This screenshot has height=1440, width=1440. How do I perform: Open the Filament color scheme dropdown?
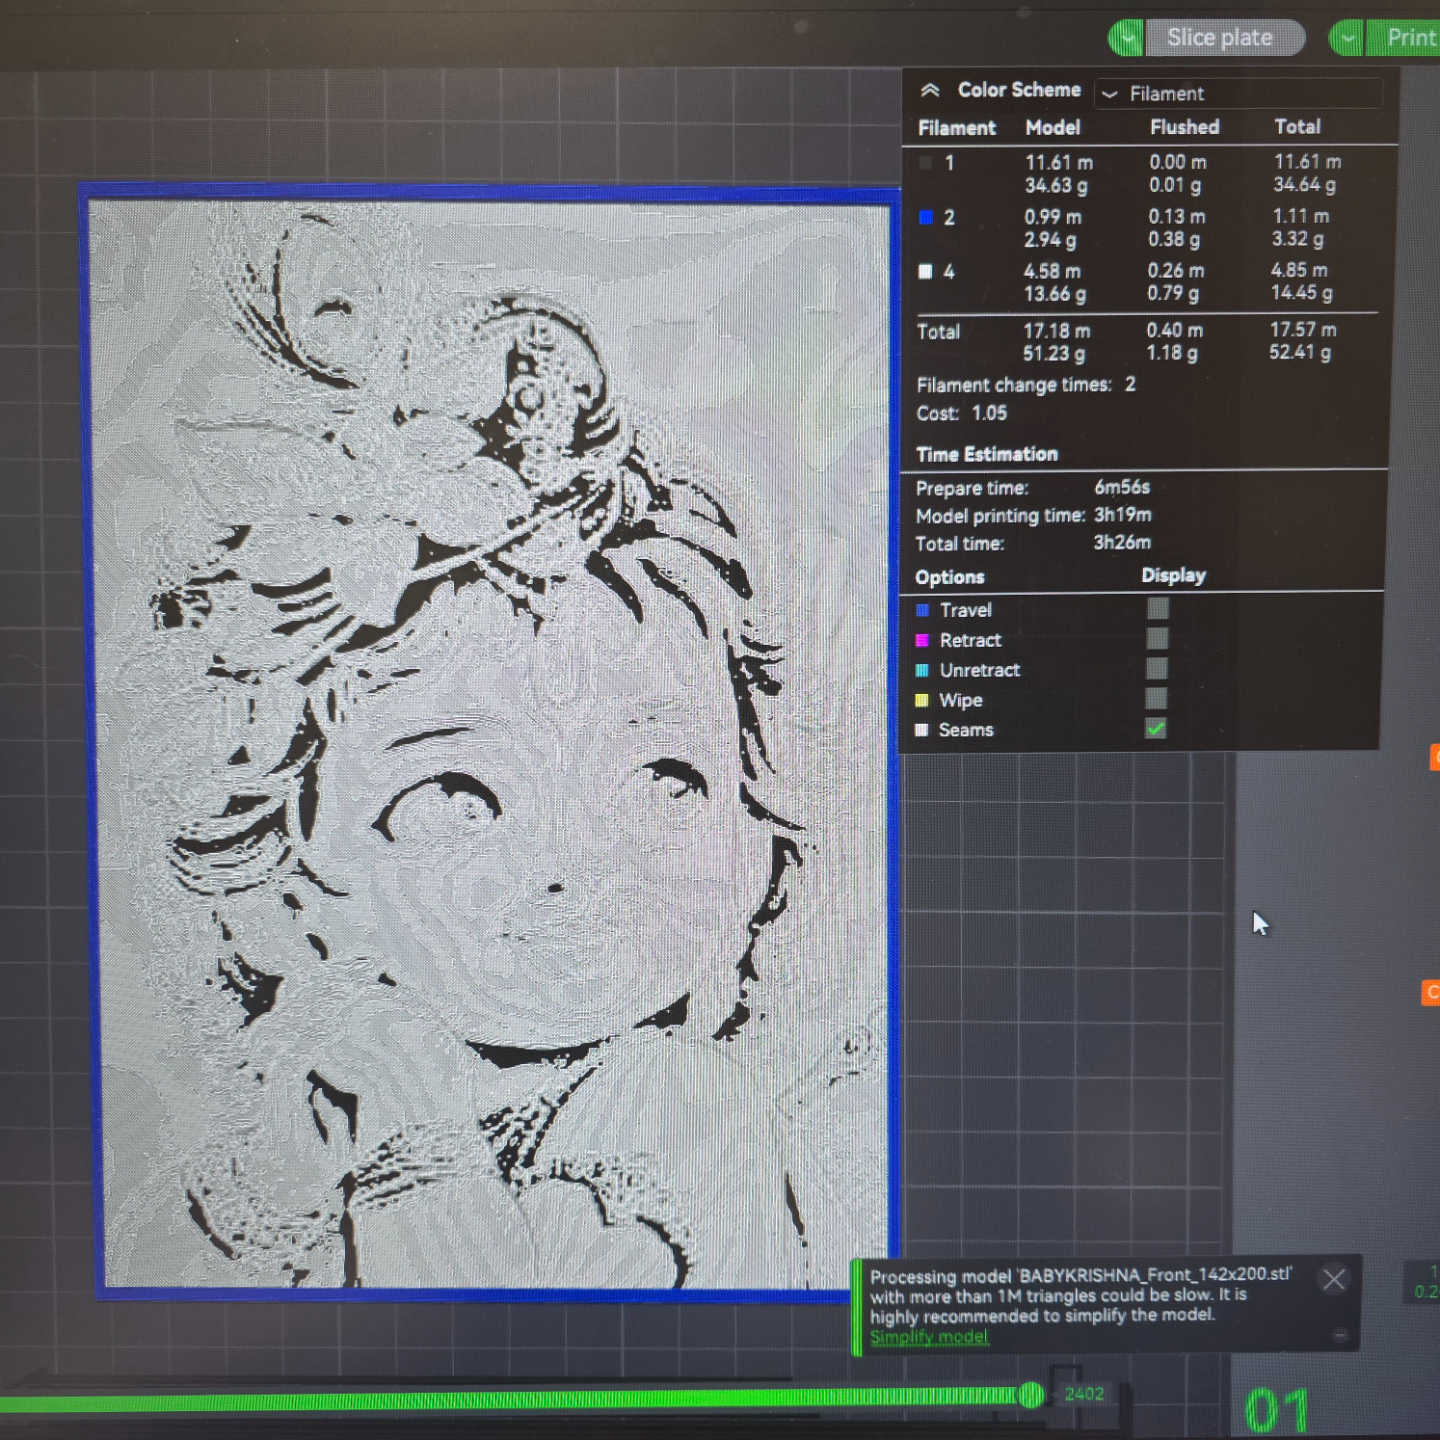[1238, 93]
